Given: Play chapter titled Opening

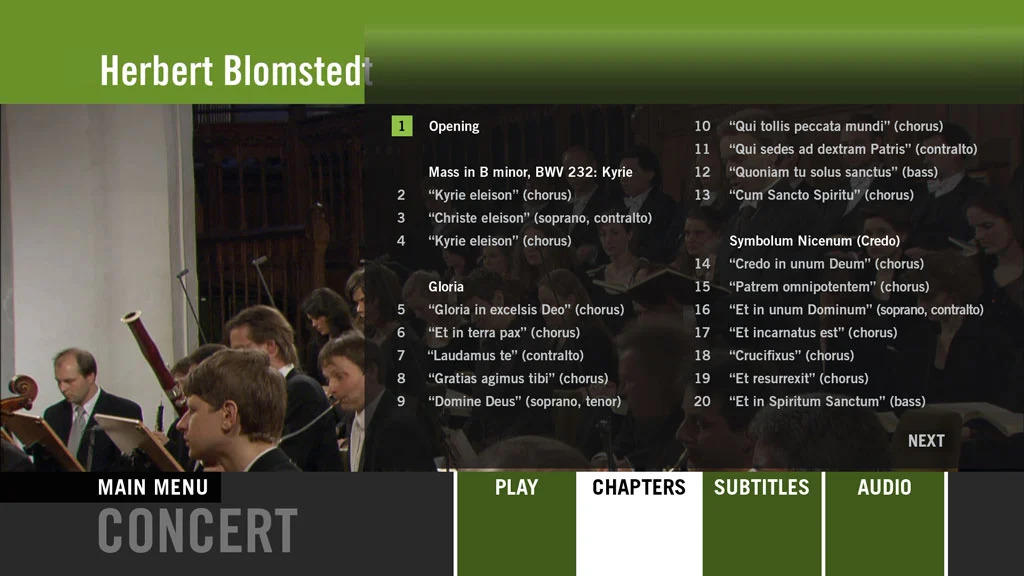Looking at the screenshot, I should [454, 127].
